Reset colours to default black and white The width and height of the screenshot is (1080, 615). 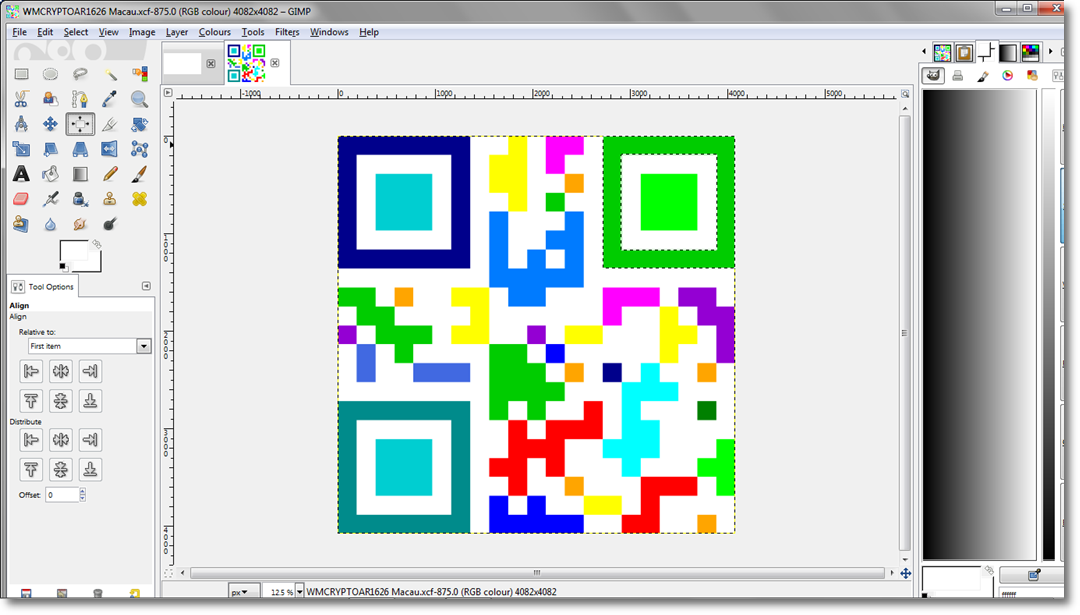click(63, 267)
